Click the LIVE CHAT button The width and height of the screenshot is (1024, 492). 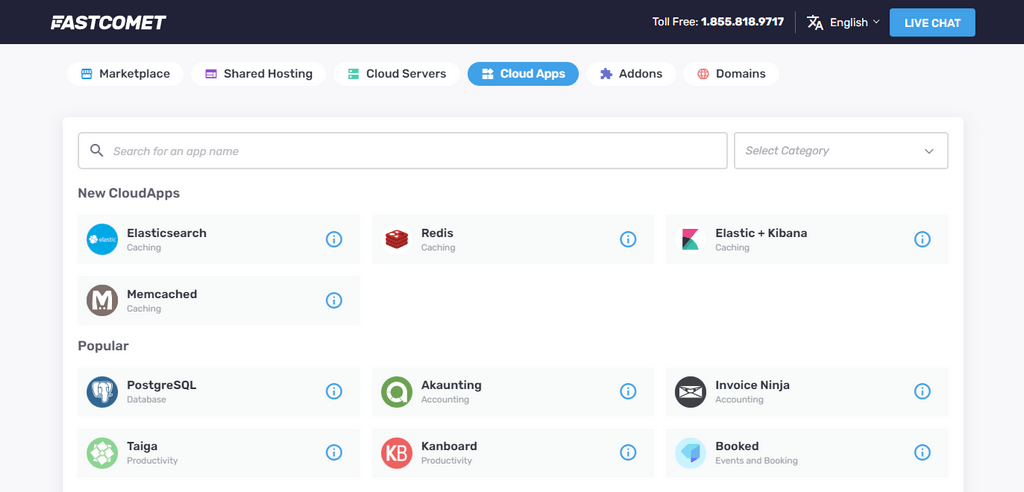[931, 22]
